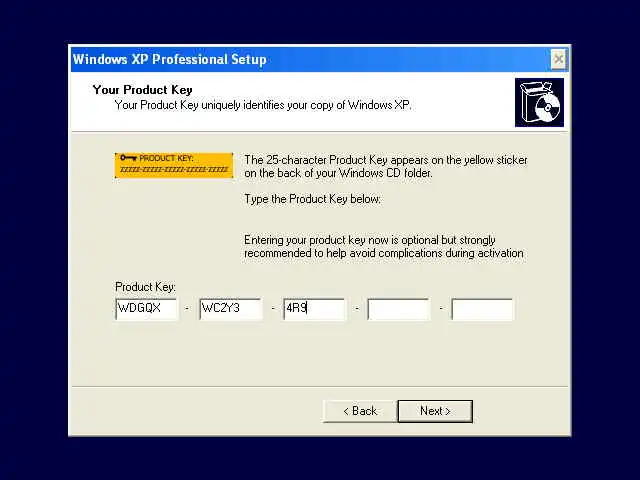
Task: Click the empty fifth product key field
Action: tap(482, 309)
